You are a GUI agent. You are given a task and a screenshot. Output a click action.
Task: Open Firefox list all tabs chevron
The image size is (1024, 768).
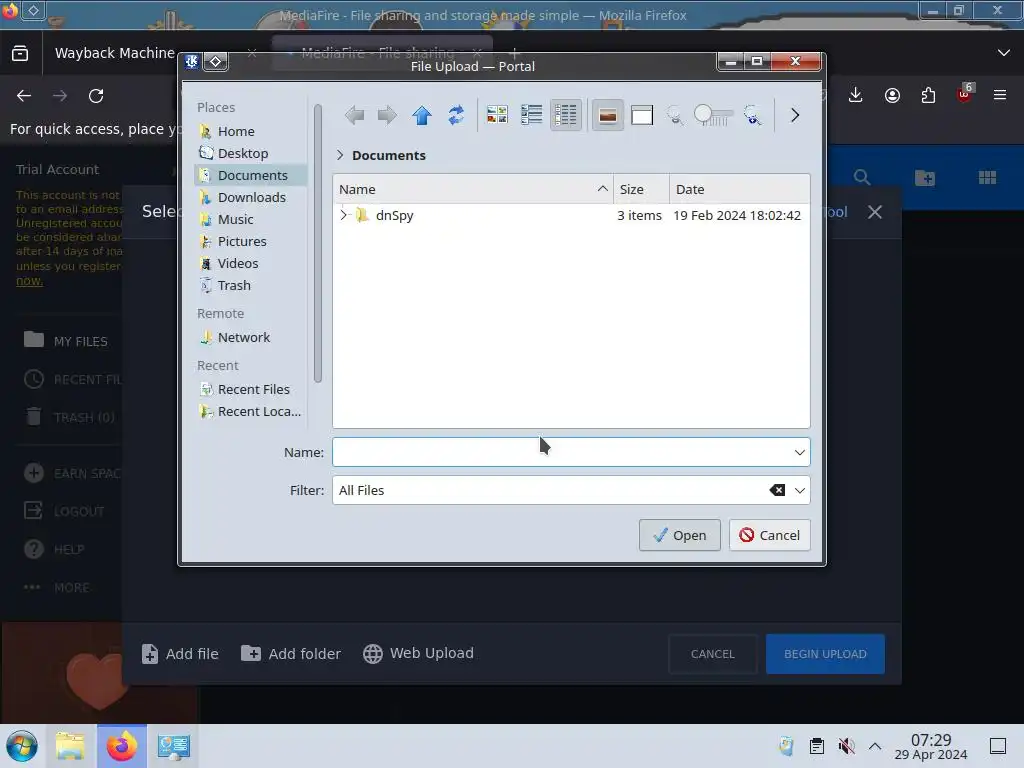1004,53
